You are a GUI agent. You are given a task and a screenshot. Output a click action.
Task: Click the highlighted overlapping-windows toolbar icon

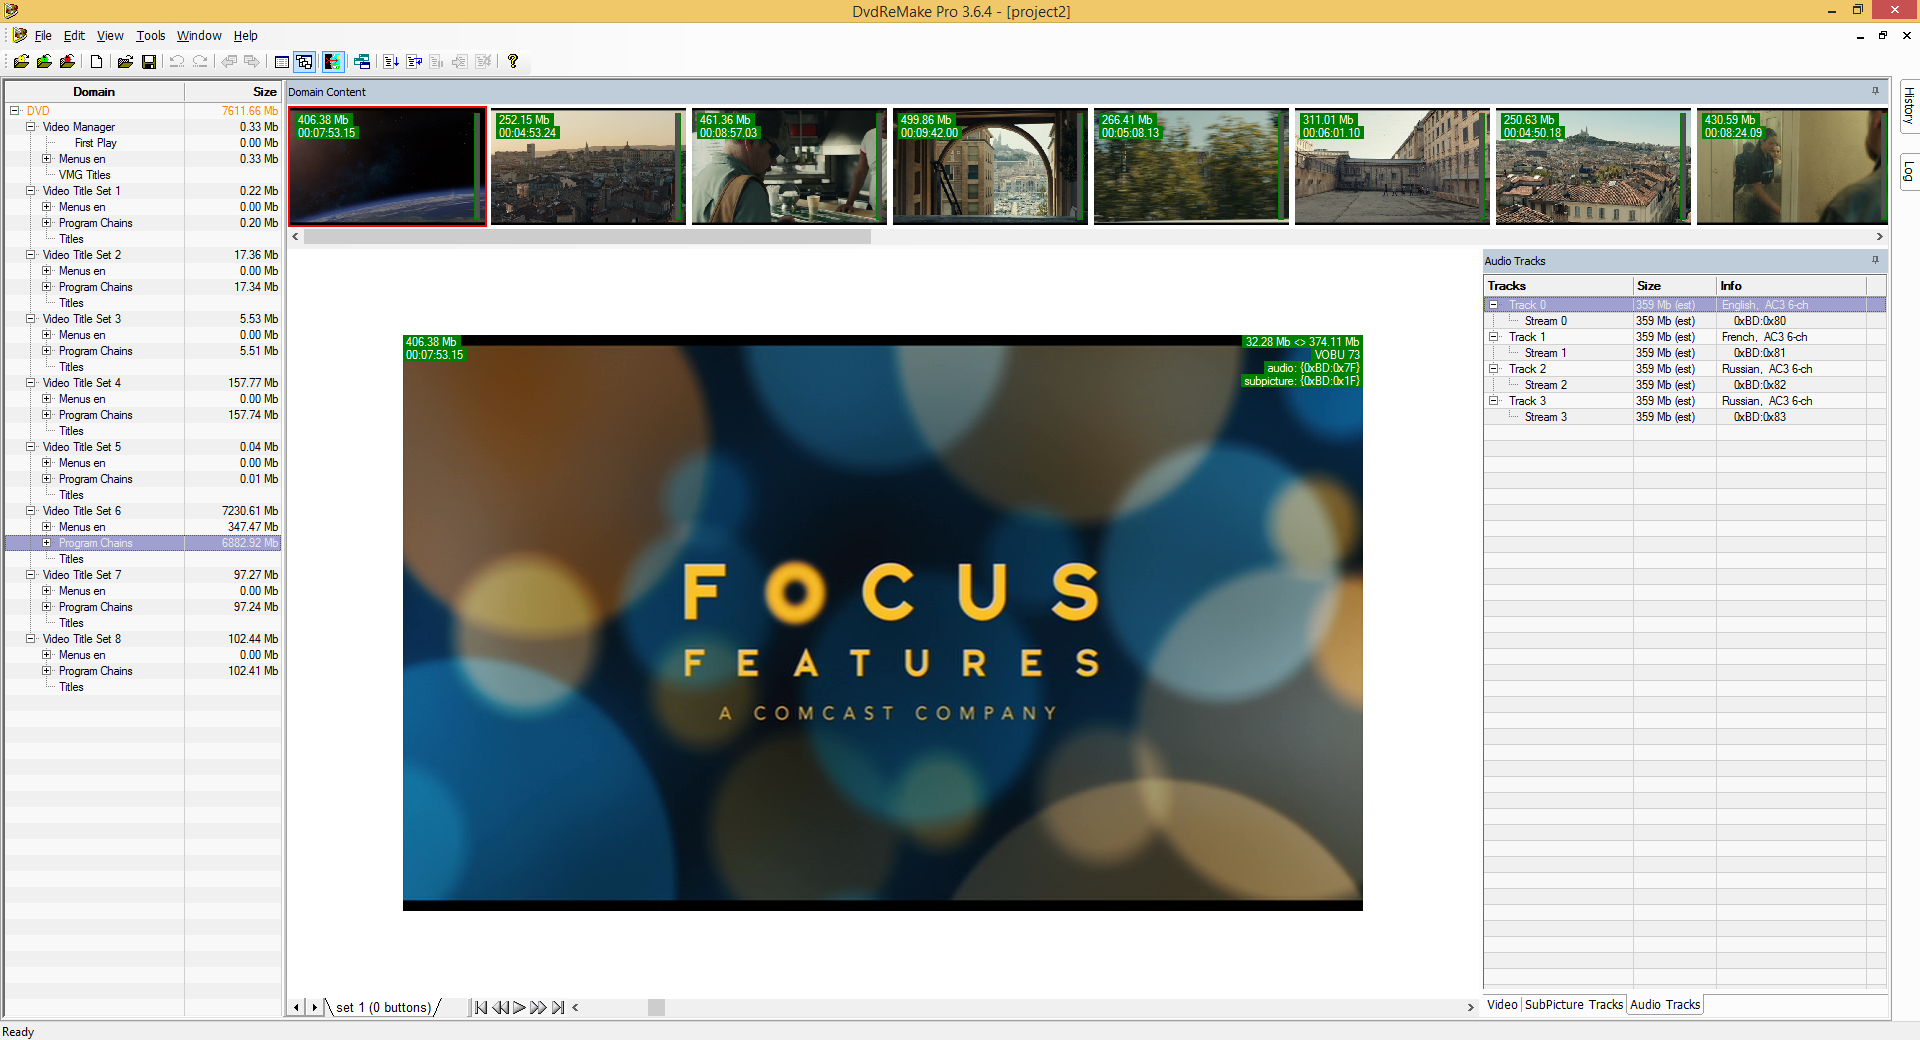(305, 62)
